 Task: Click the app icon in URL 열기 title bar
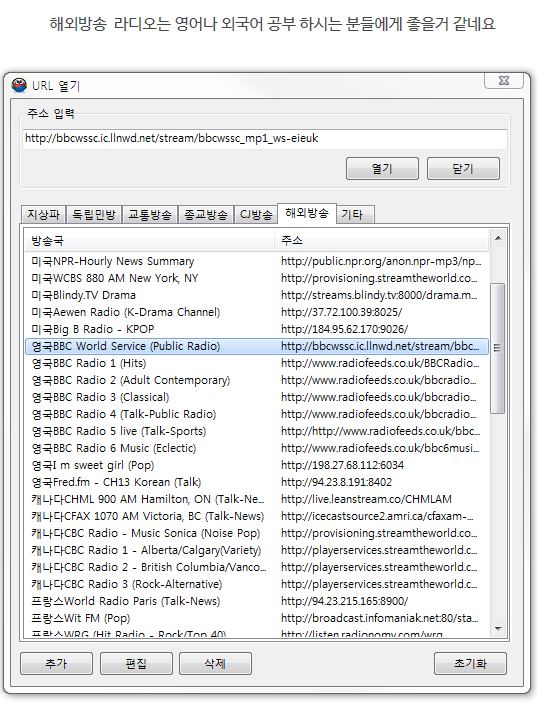click(x=19, y=85)
